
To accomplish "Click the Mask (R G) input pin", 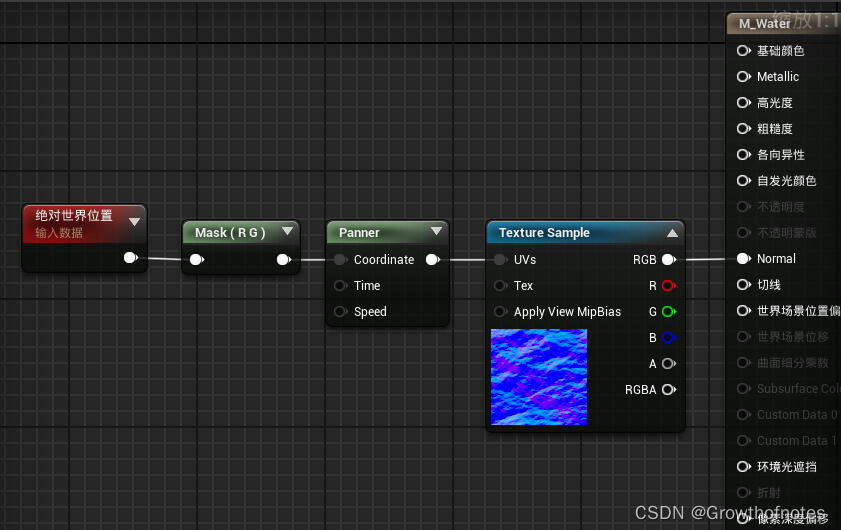I will click(197, 260).
